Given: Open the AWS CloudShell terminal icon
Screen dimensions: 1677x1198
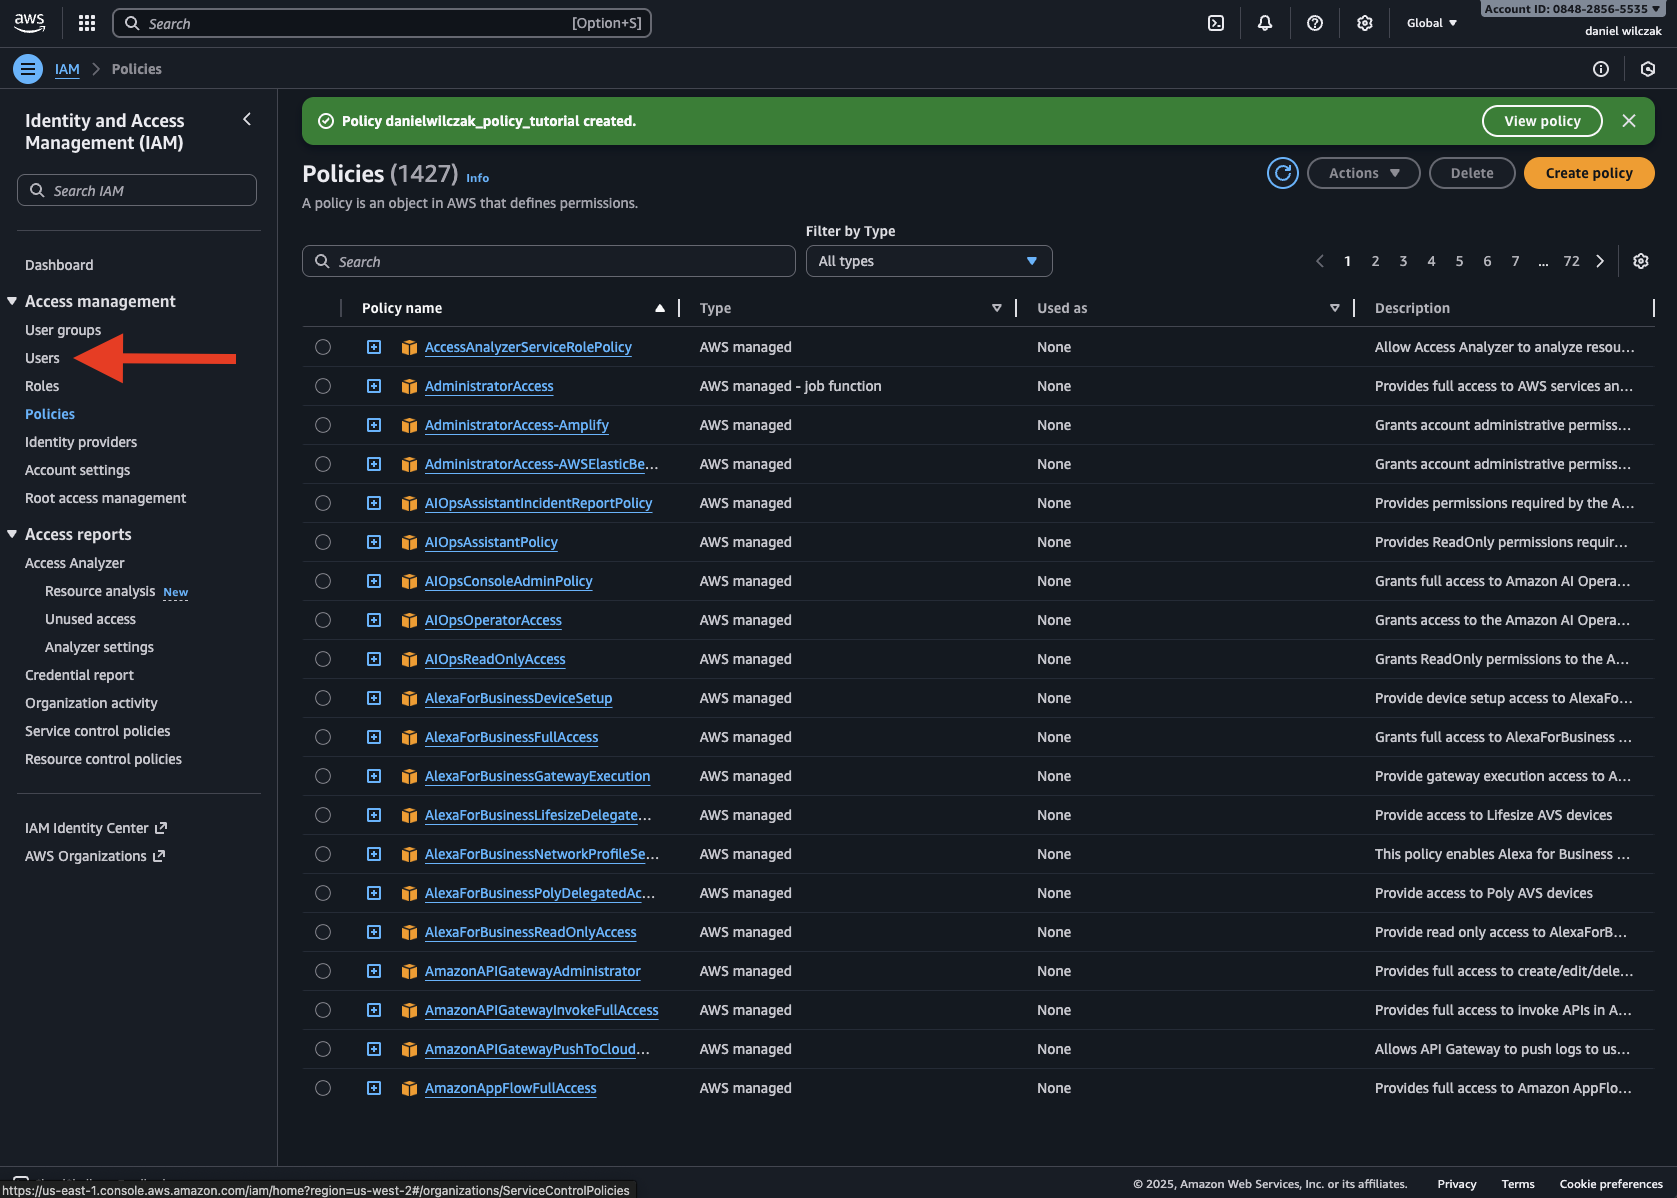Looking at the screenshot, I should click(x=1216, y=23).
